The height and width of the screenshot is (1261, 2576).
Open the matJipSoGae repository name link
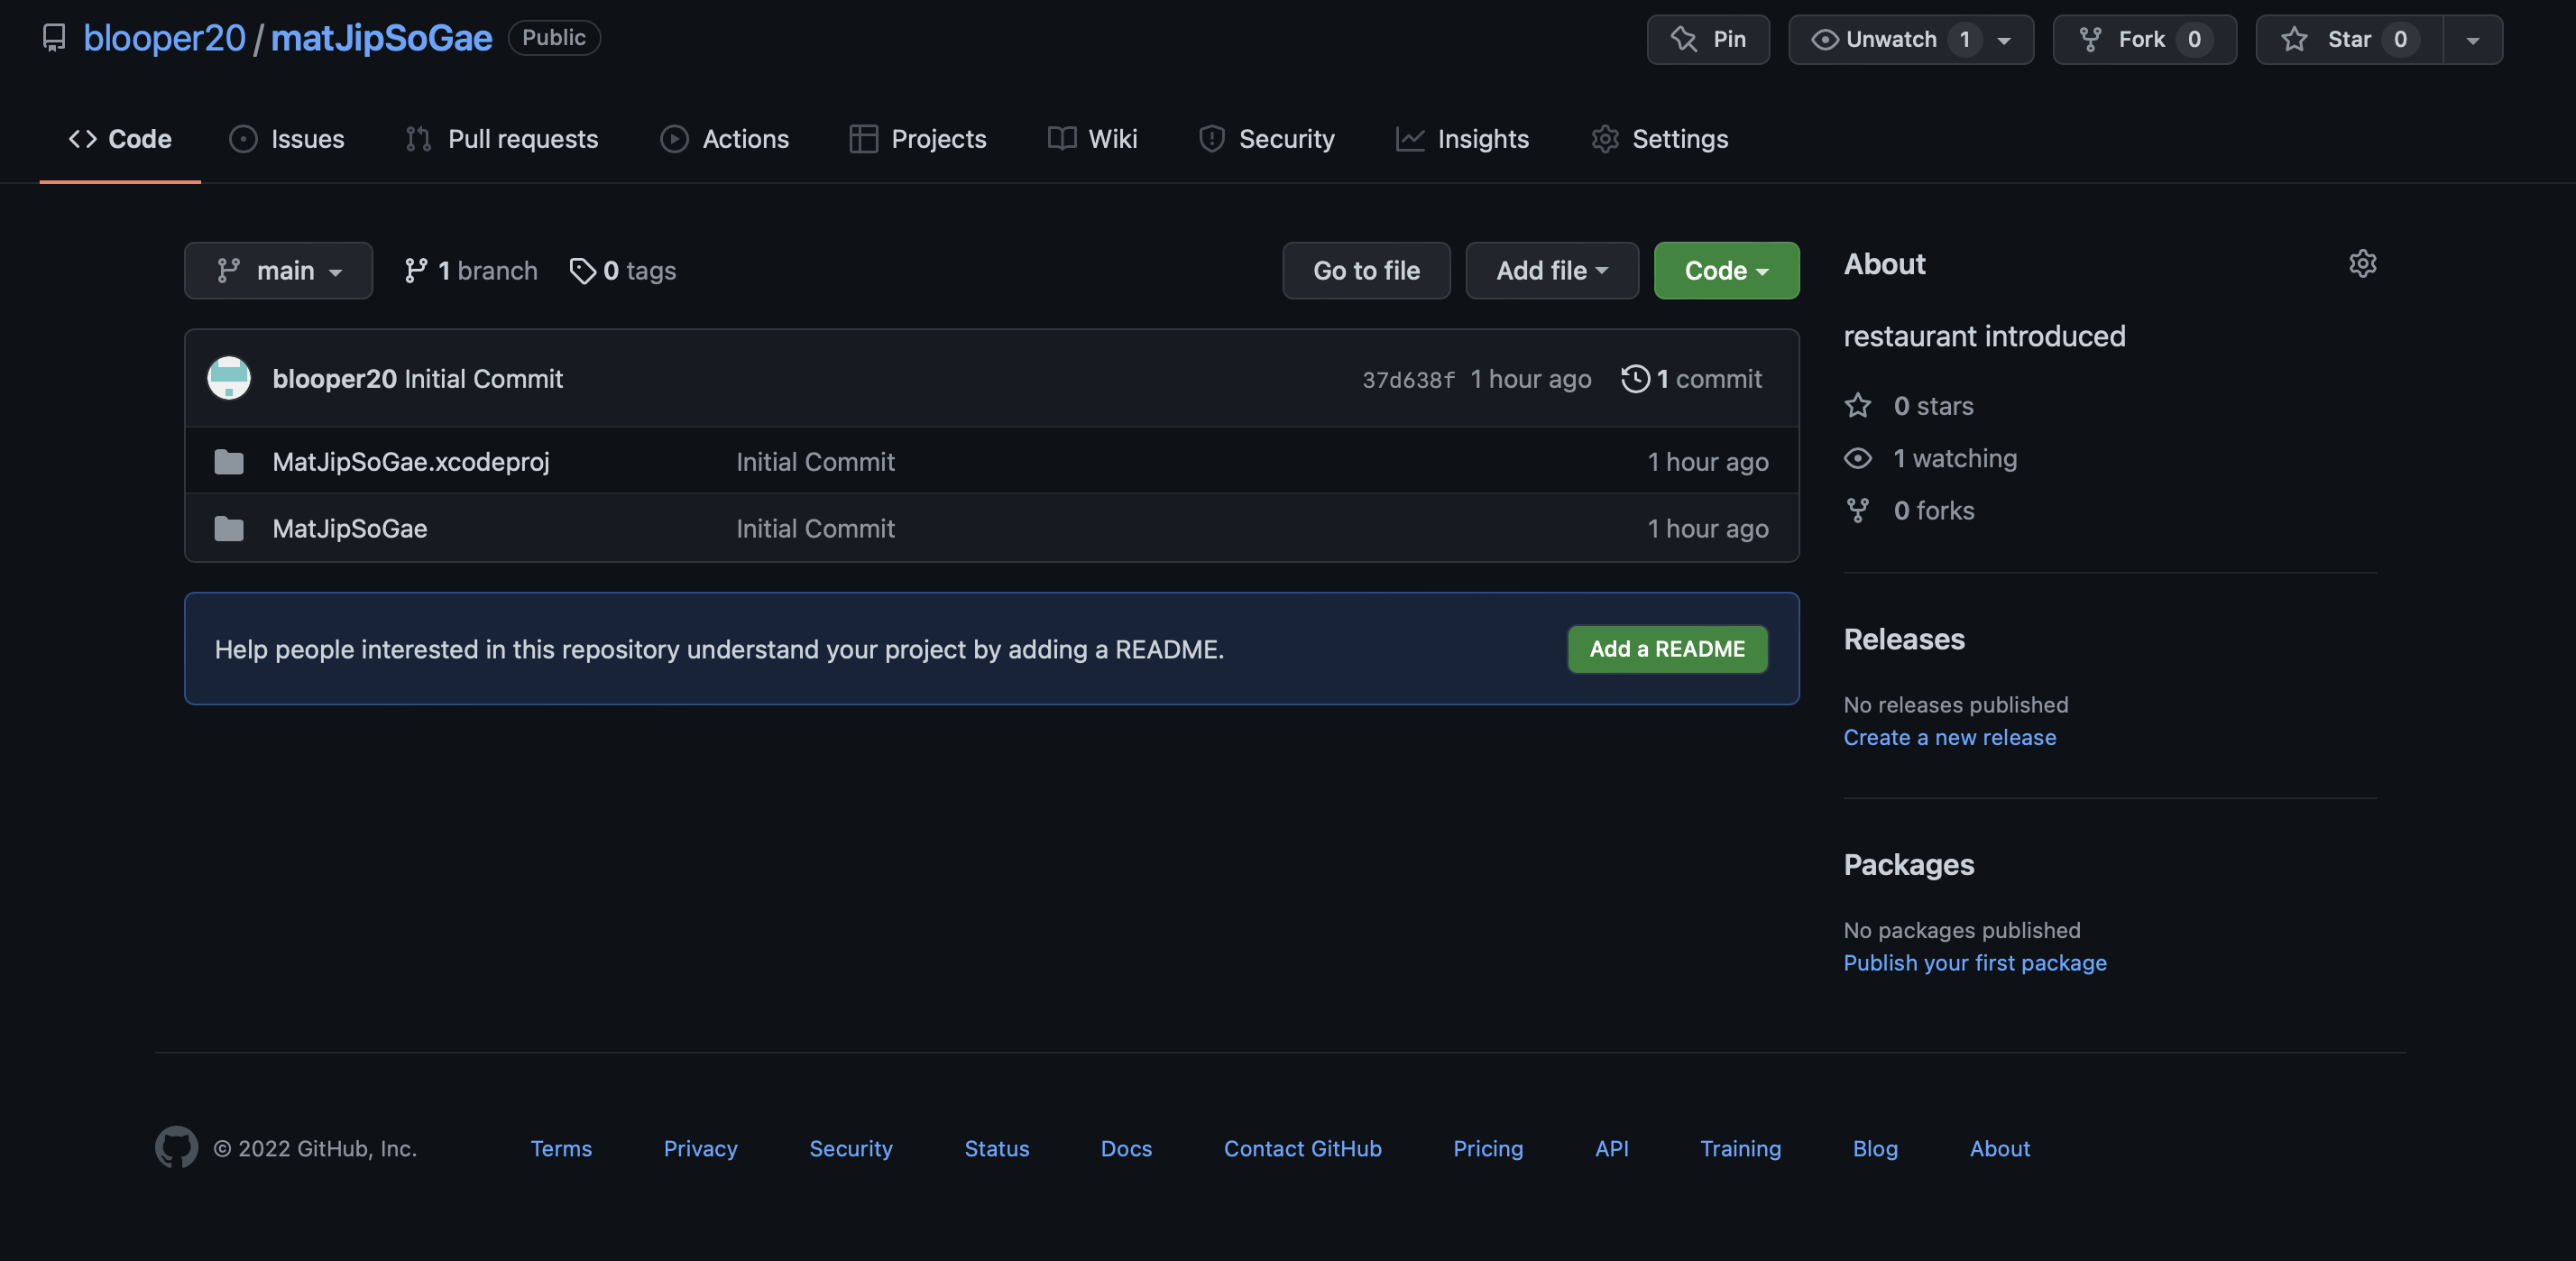pyautogui.click(x=381, y=38)
